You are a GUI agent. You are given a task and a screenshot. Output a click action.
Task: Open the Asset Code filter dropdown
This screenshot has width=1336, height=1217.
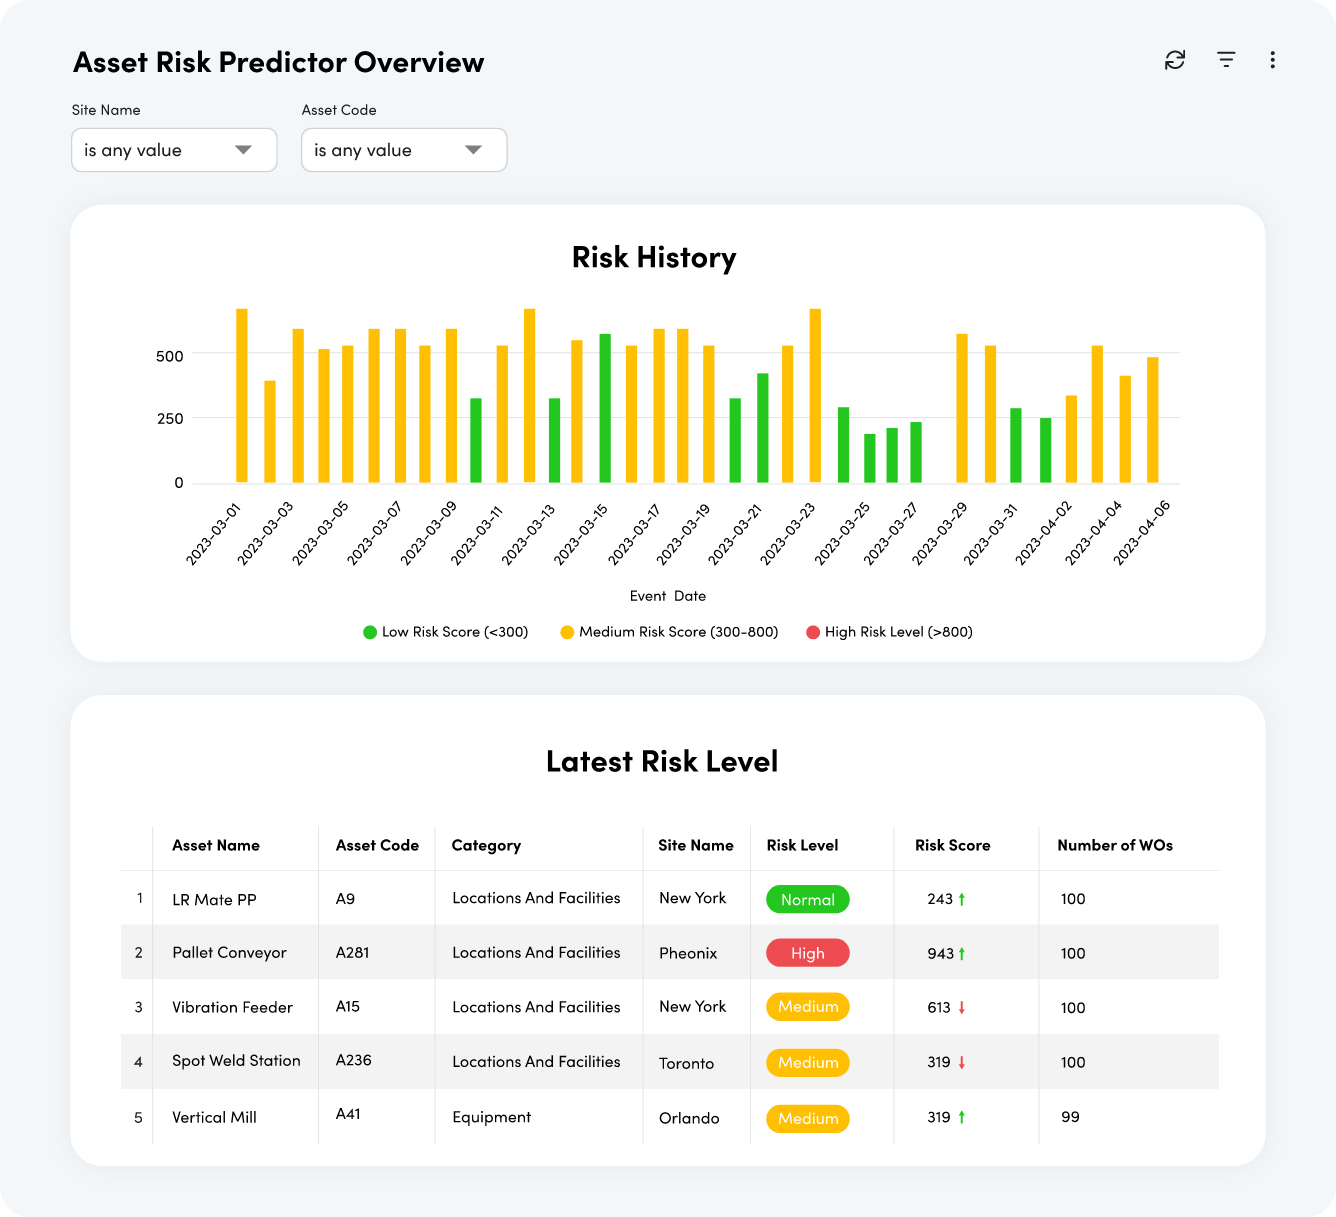click(x=404, y=150)
